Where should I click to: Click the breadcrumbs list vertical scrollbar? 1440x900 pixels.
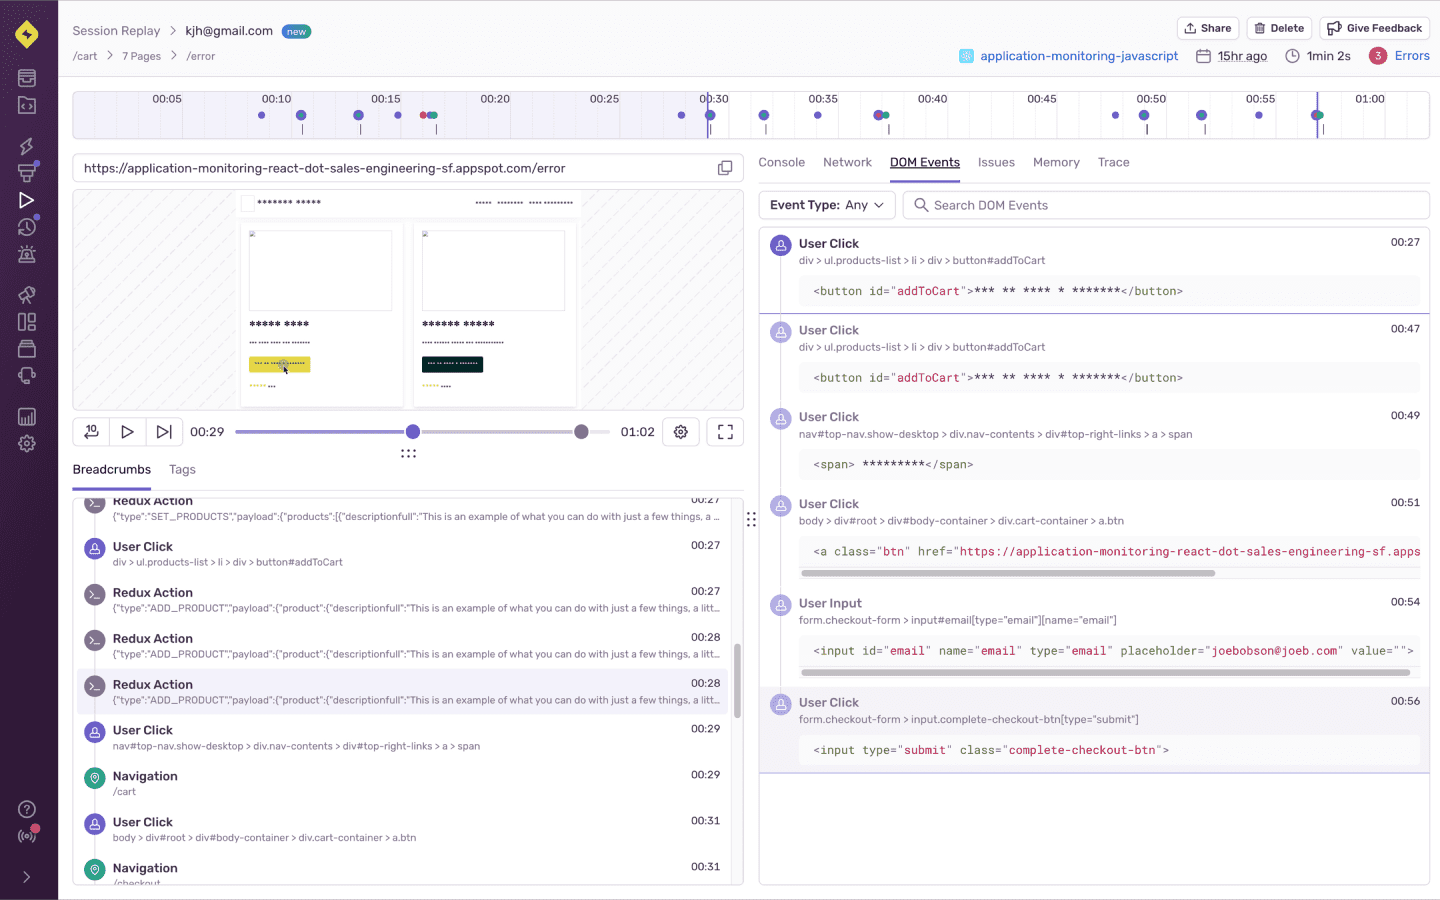coord(737,681)
